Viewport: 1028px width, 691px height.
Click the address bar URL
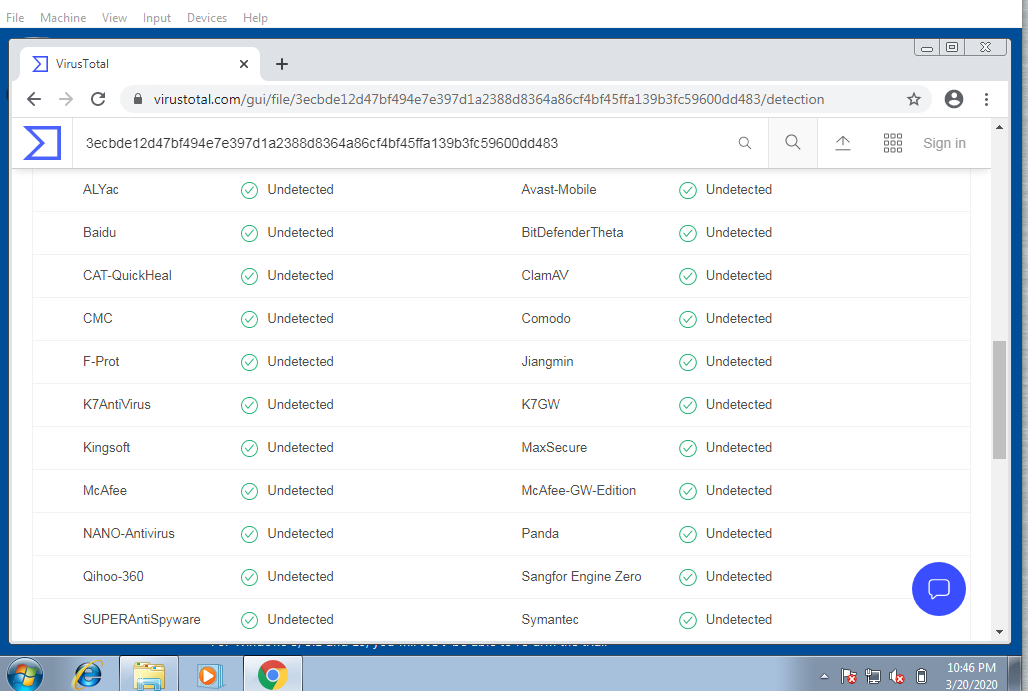pyautogui.click(x=488, y=99)
